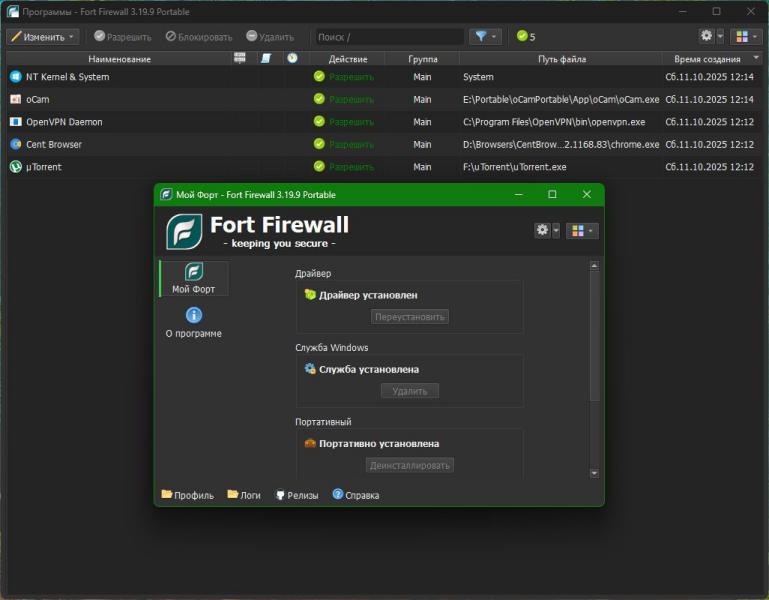This screenshot has width=769, height=600.
Task: Click the green check counter showing 5
Action: 525,37
